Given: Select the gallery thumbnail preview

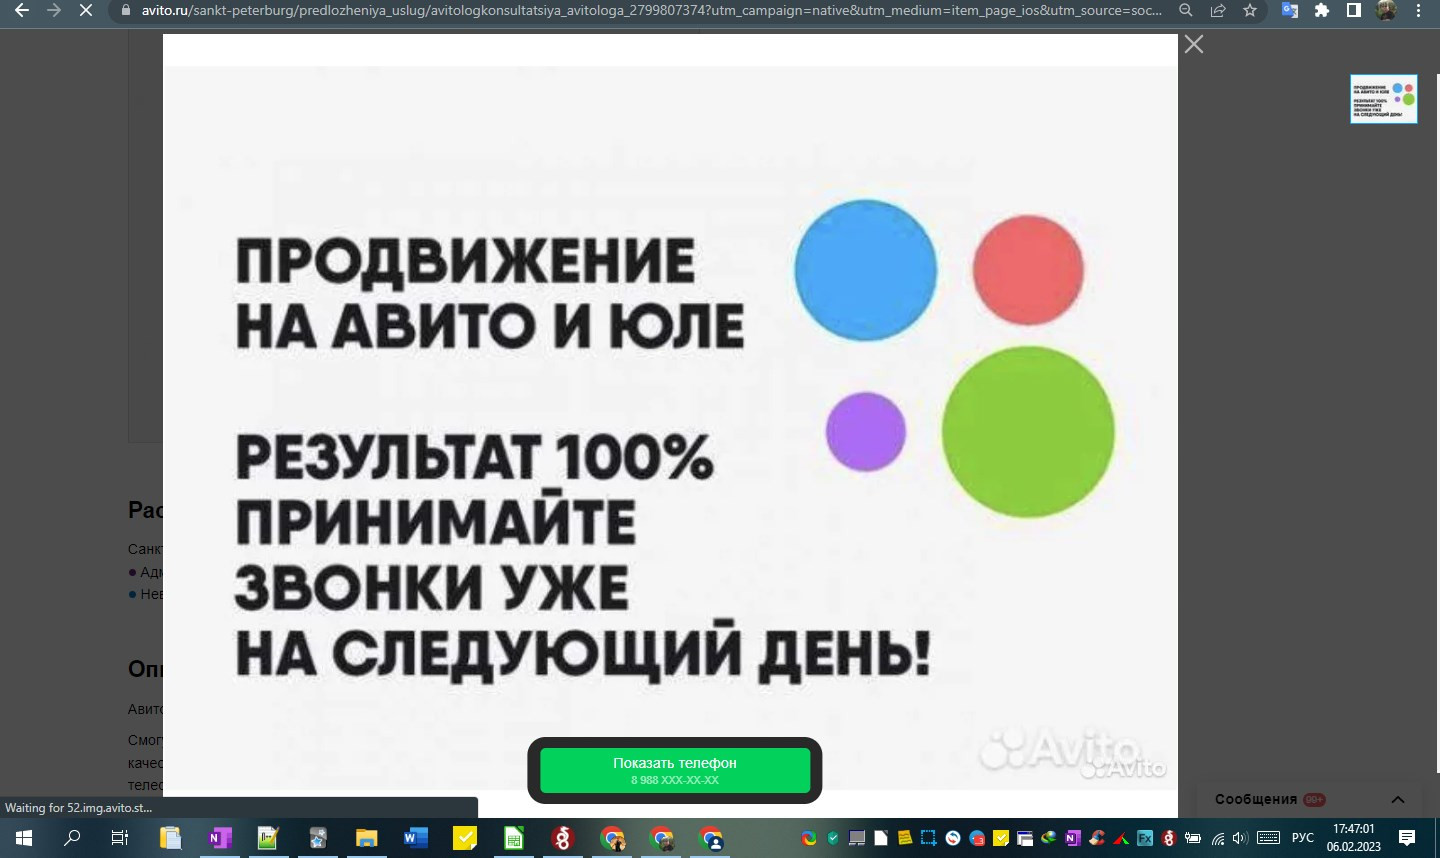Looking at the screenshot, I should (1383, 98).
